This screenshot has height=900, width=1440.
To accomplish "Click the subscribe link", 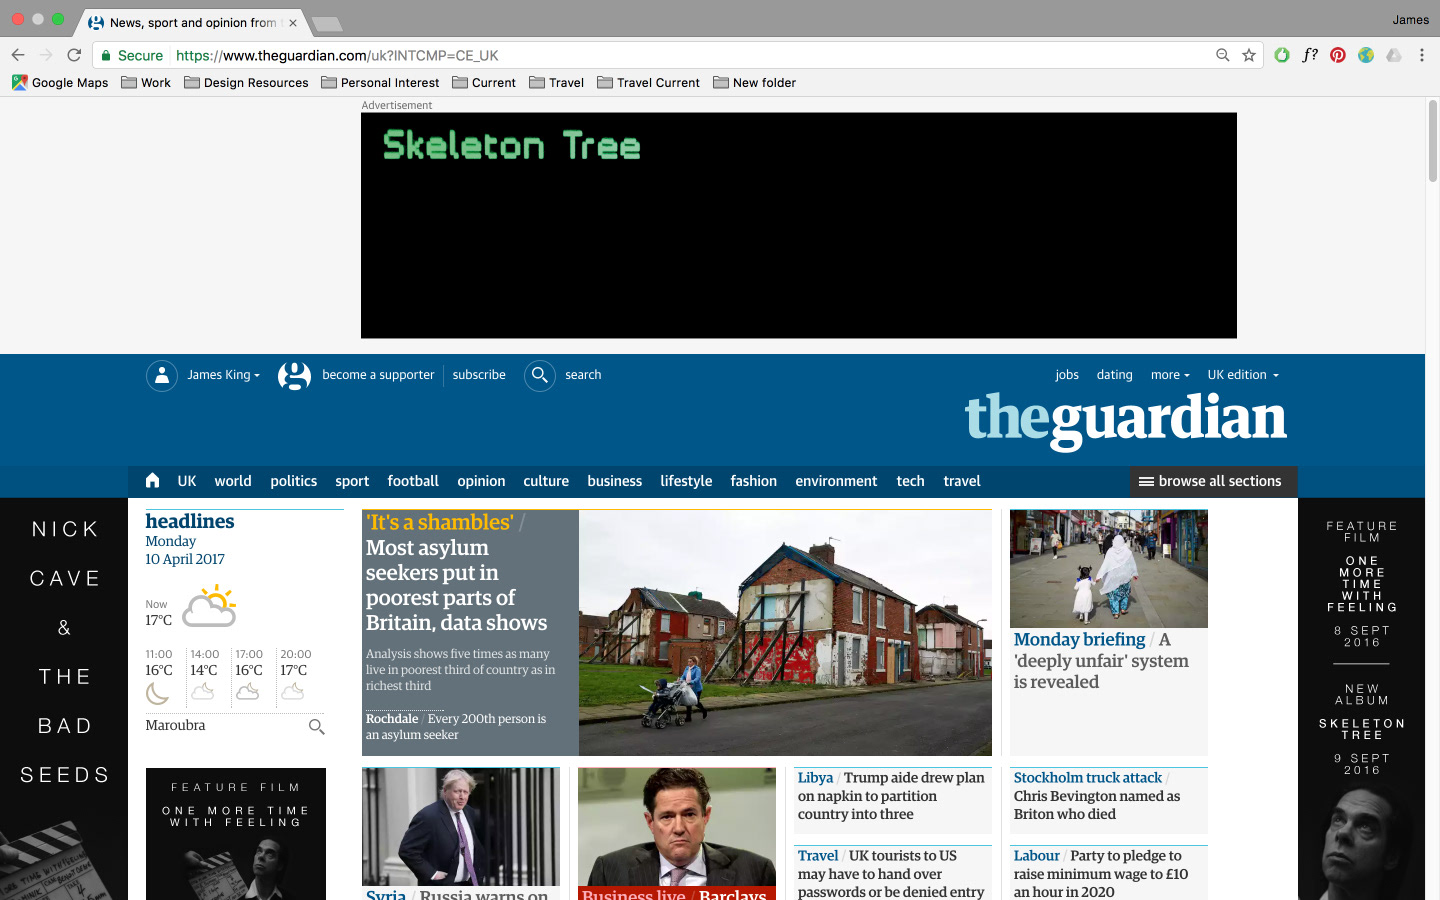I will [479, 375].
